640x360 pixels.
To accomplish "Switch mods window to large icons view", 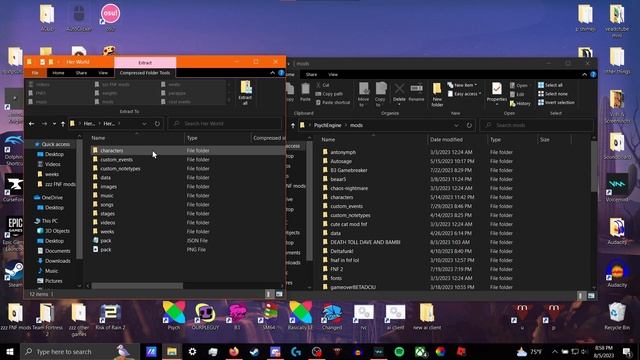I will coord(591,296).
